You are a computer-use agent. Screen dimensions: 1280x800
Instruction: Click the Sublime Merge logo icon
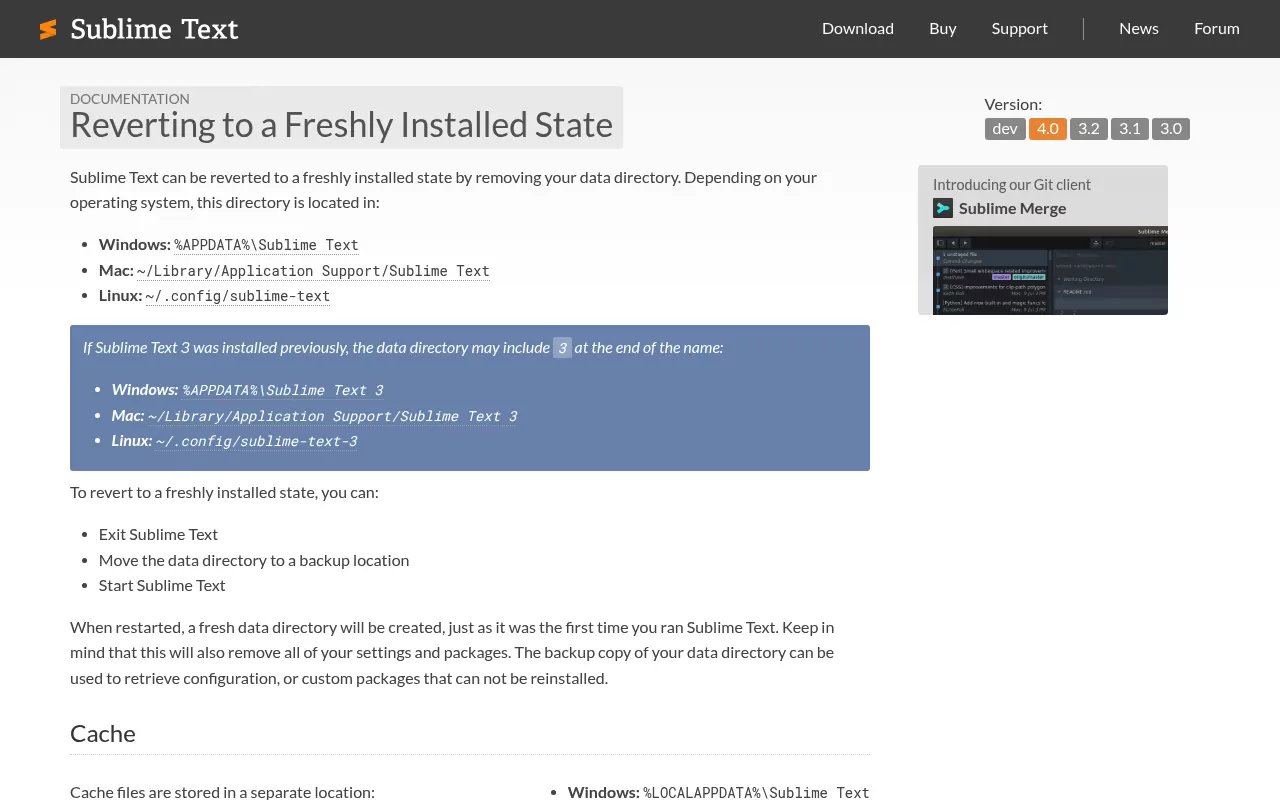(x=943, y=208)
